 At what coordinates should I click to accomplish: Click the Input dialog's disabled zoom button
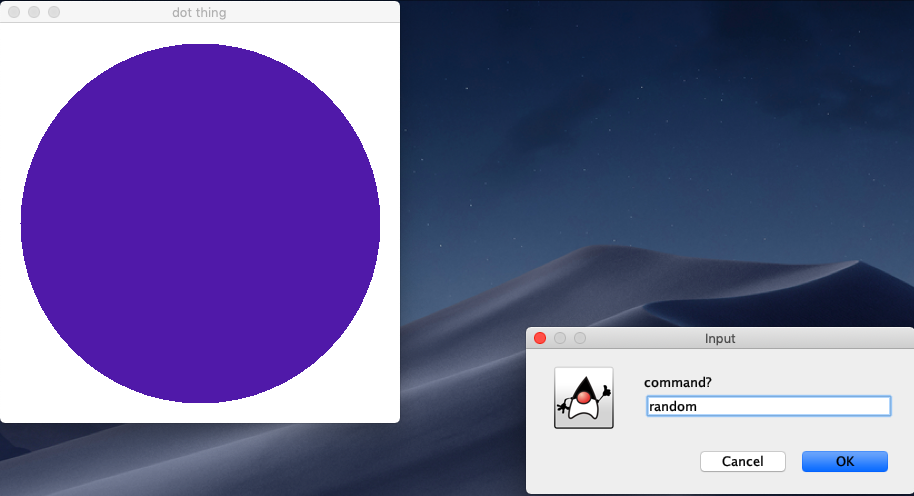pyautogui.click(x=579, y=338)
